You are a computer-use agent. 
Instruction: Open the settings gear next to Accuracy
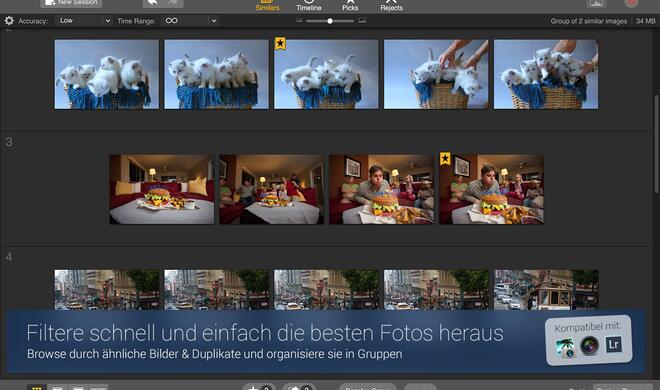coord(9,21)
